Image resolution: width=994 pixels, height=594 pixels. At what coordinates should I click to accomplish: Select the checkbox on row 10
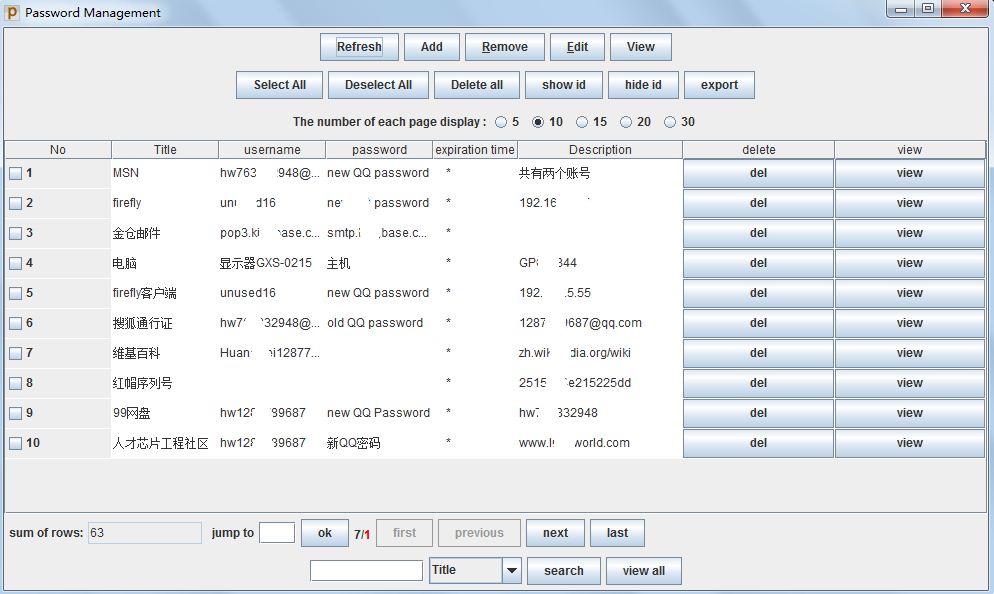point(15,443)
